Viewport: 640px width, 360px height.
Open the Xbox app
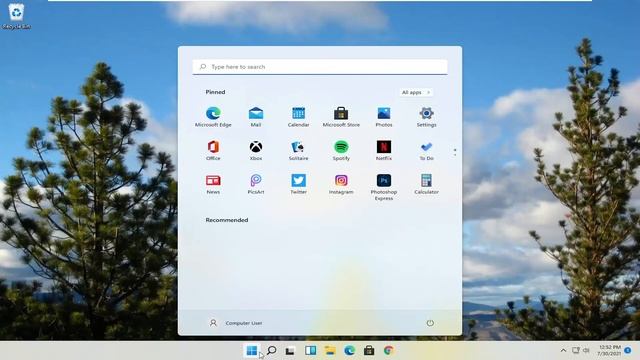click(256, 150)
